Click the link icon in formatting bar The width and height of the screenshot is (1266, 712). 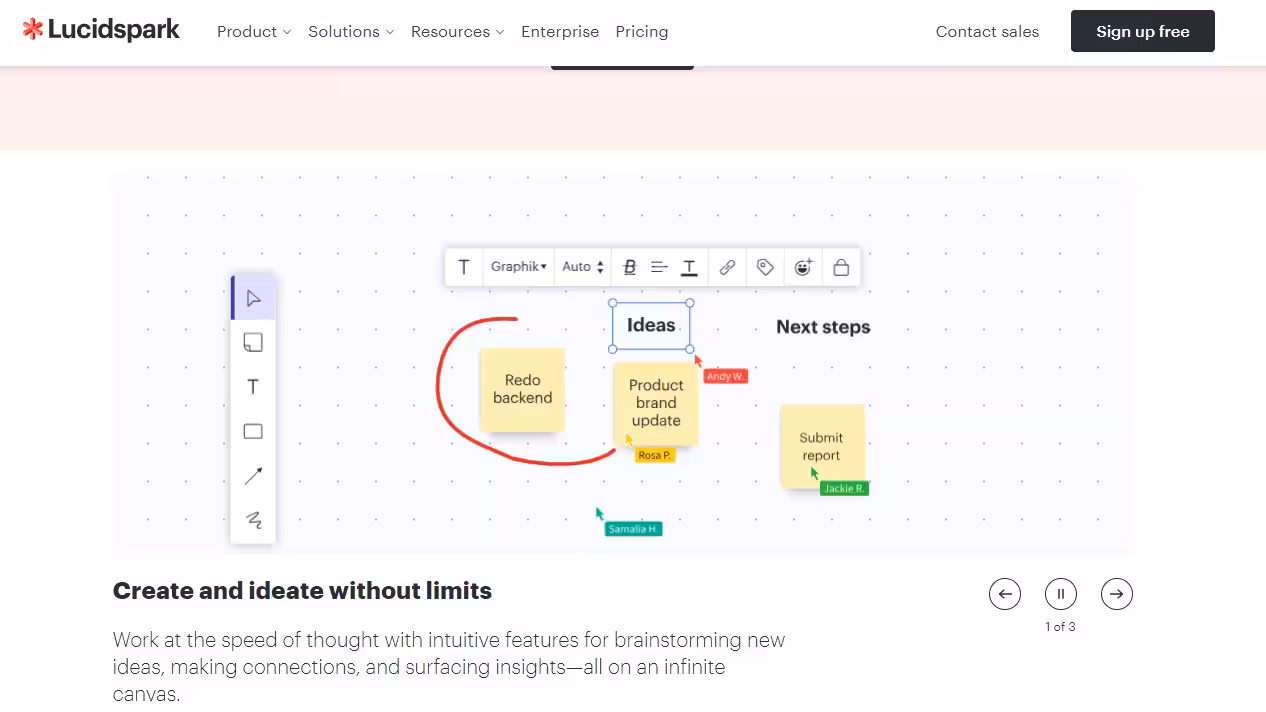[x=727, y=267]
